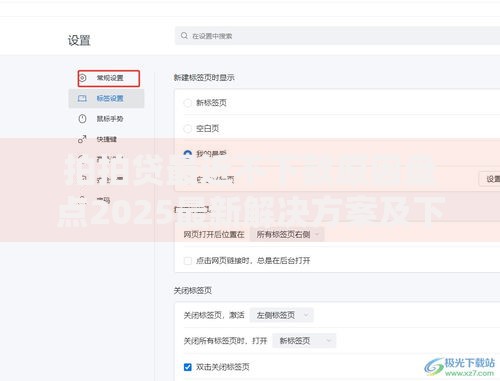Click the 设置 page title
This screenshot has width=500, height=381.
tap(79, 40)
